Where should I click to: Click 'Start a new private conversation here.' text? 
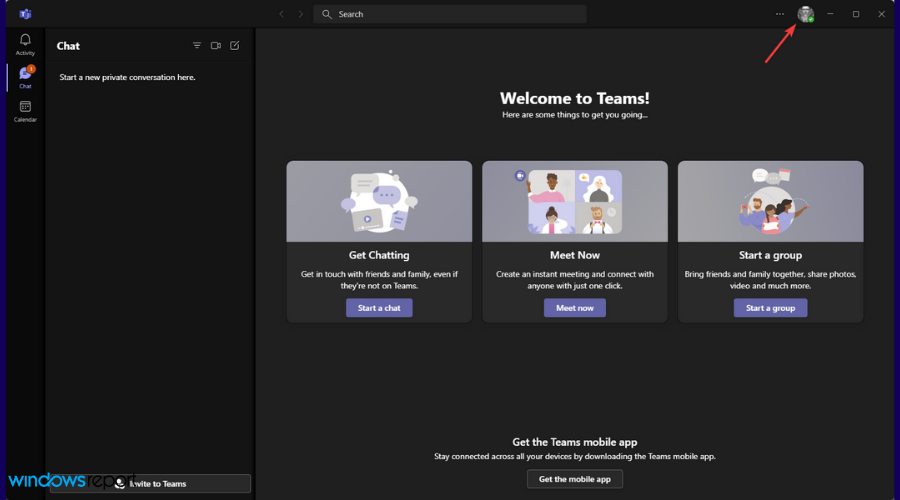coord(127,77)
